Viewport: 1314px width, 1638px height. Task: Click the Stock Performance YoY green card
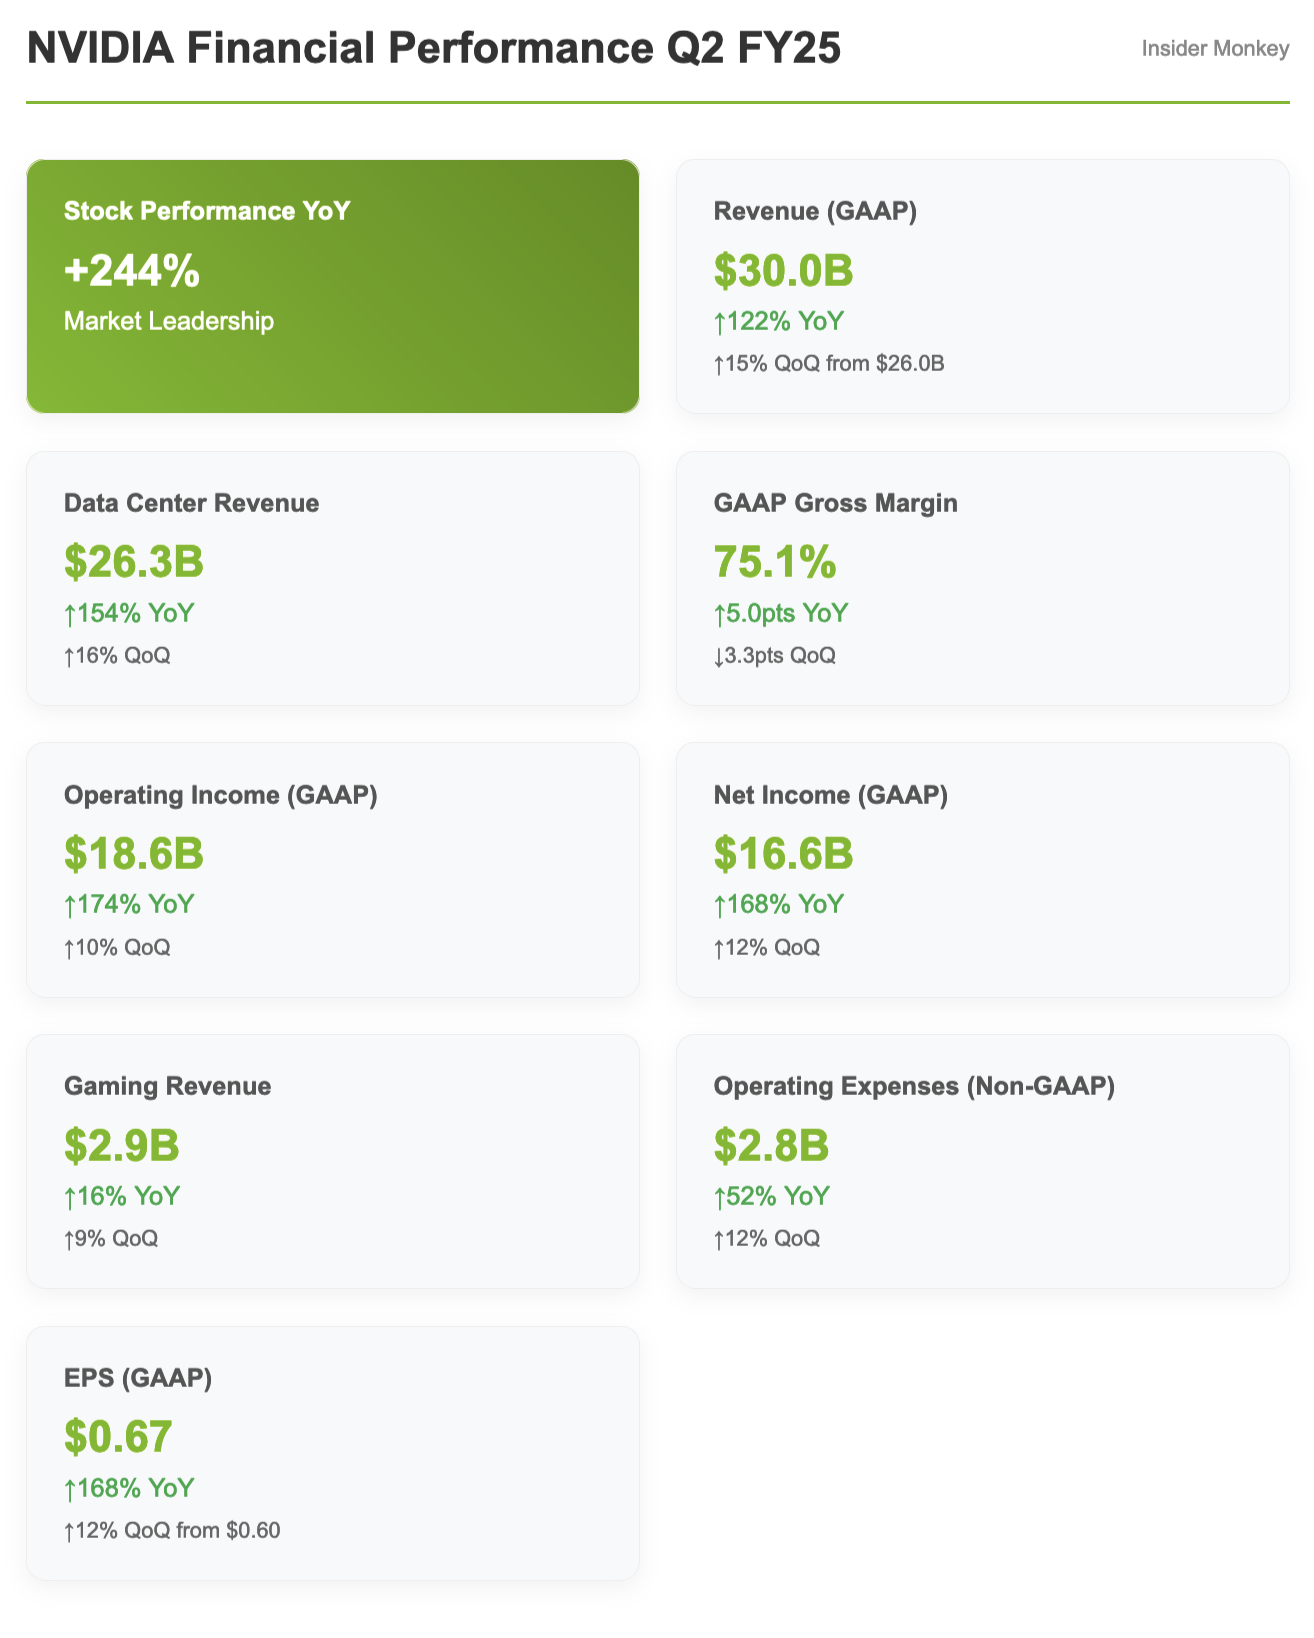(332, 286)
